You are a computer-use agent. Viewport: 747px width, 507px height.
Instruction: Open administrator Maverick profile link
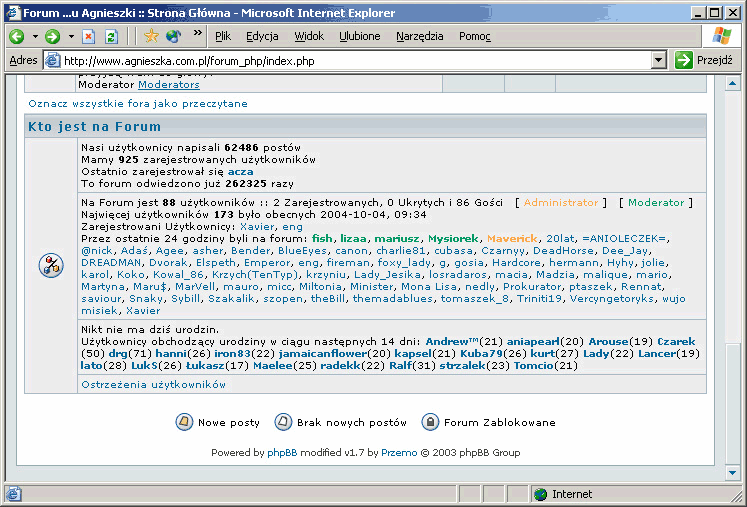(512, 239)
